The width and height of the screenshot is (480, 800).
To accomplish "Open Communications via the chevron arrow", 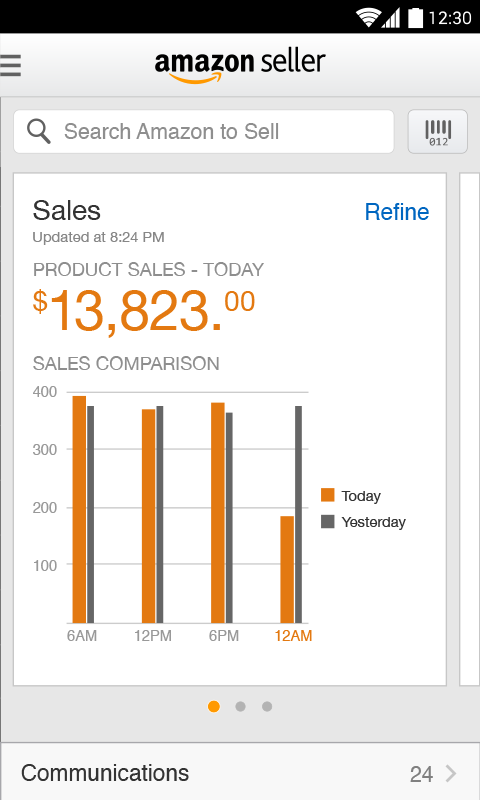I will [451, 773].
